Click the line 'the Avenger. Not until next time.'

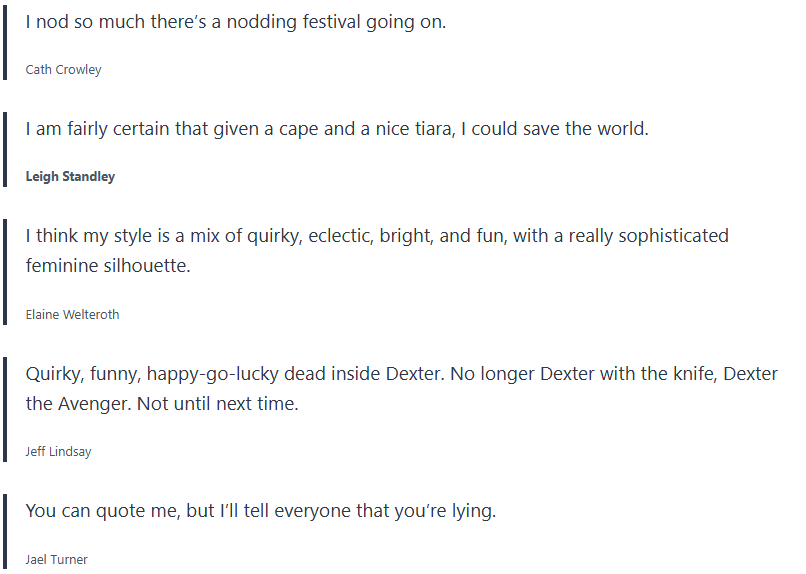click(x=162, y=404)
